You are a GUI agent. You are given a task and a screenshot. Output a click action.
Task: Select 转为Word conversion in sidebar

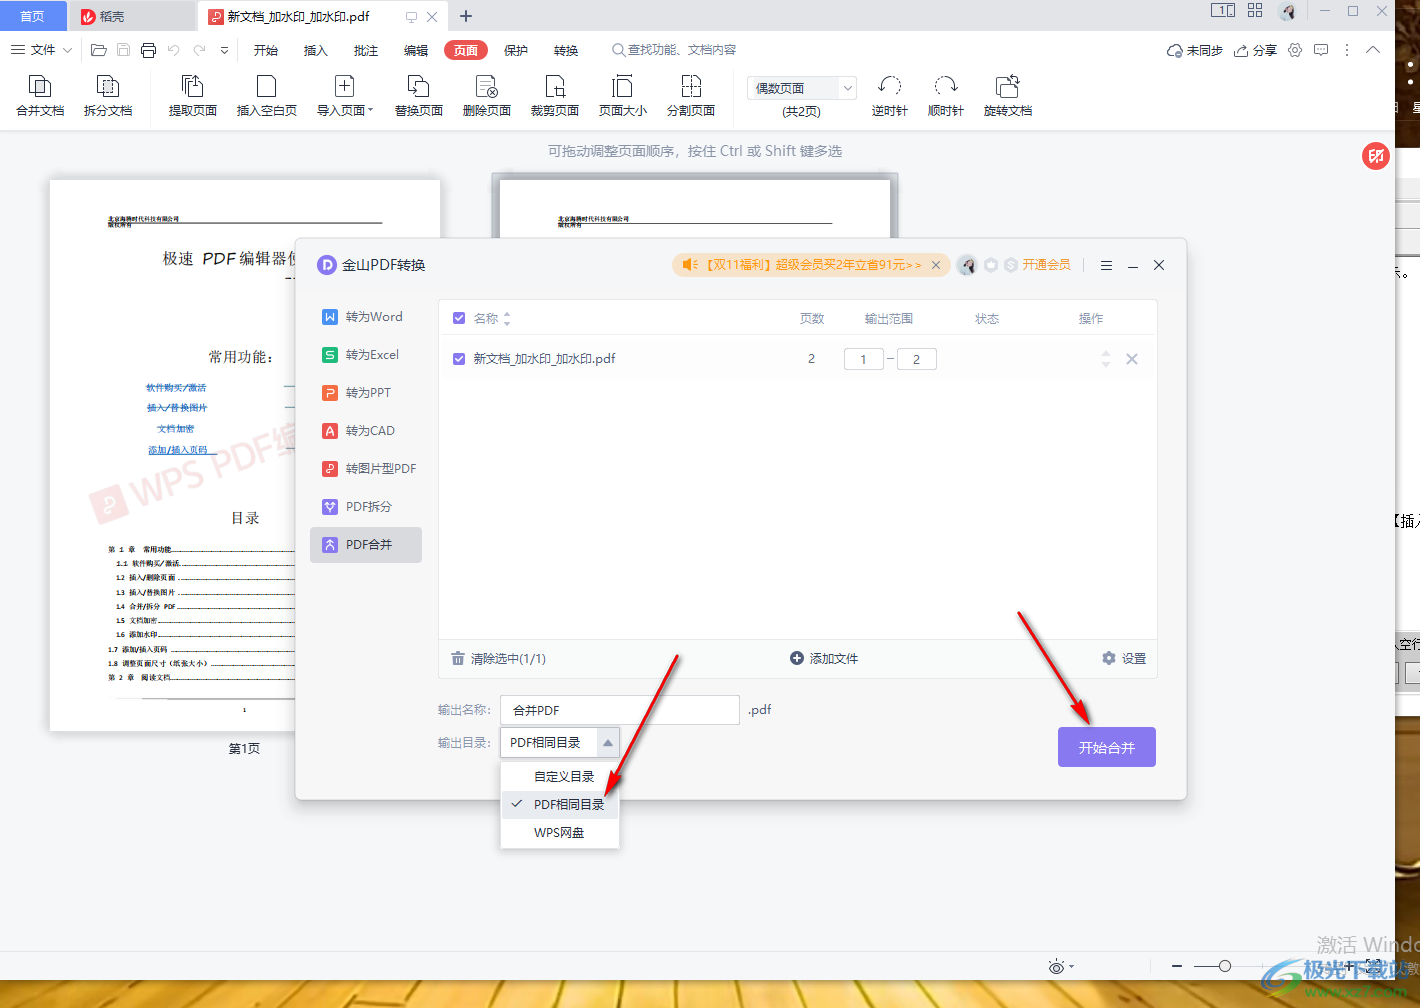(365, 317)
